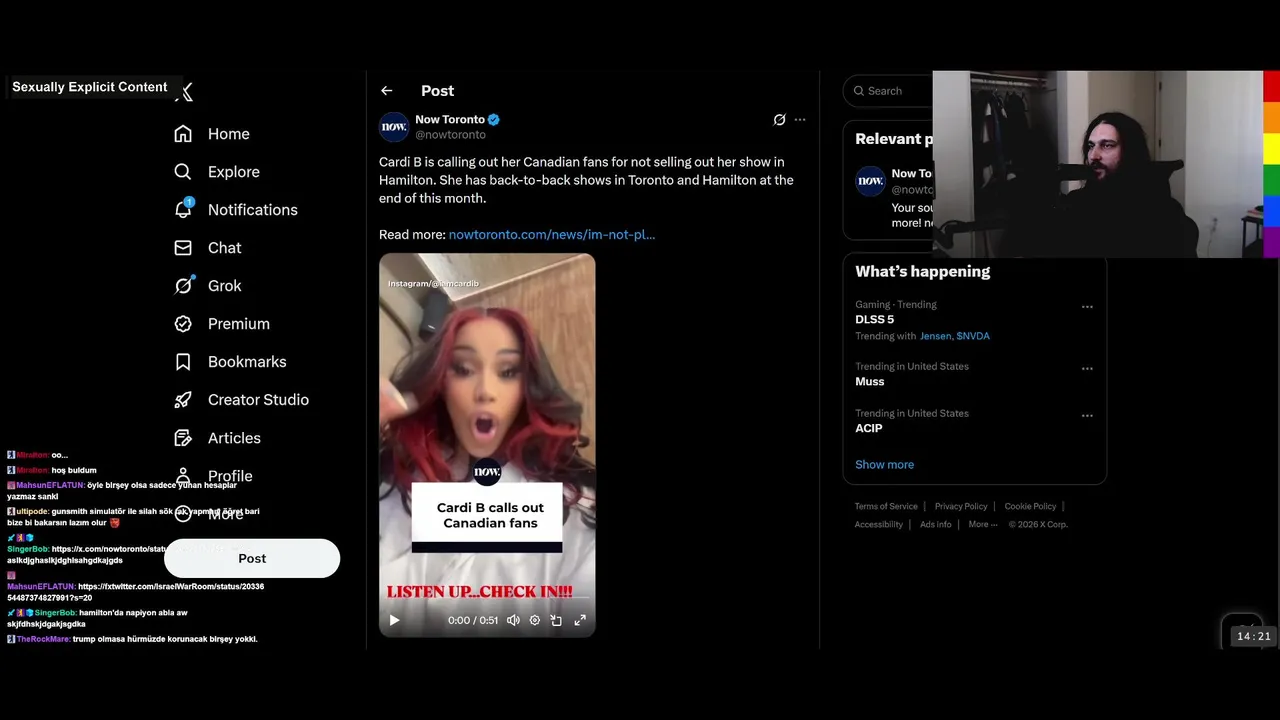Click the white Post button

[x=252, y=558]
